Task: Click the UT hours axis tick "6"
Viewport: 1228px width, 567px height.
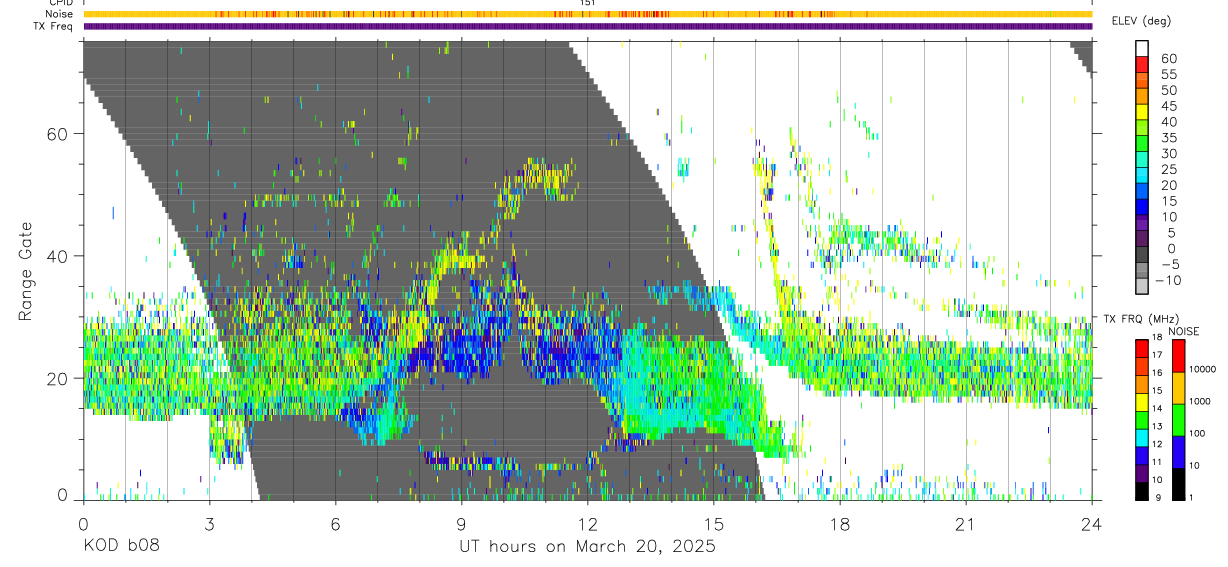Action: (335, 524)
